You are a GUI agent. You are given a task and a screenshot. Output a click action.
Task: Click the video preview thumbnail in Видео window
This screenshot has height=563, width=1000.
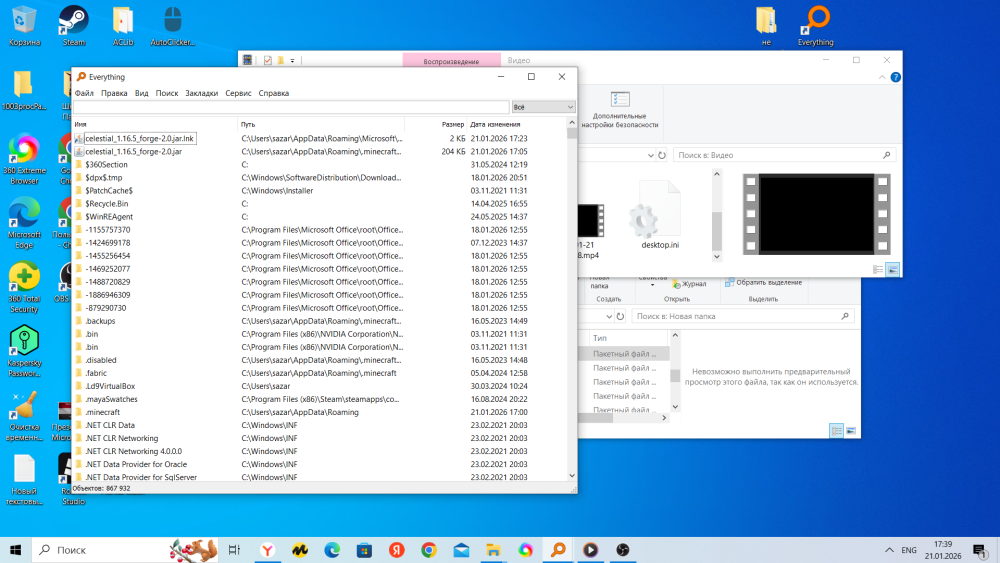[x=816, y=215]
